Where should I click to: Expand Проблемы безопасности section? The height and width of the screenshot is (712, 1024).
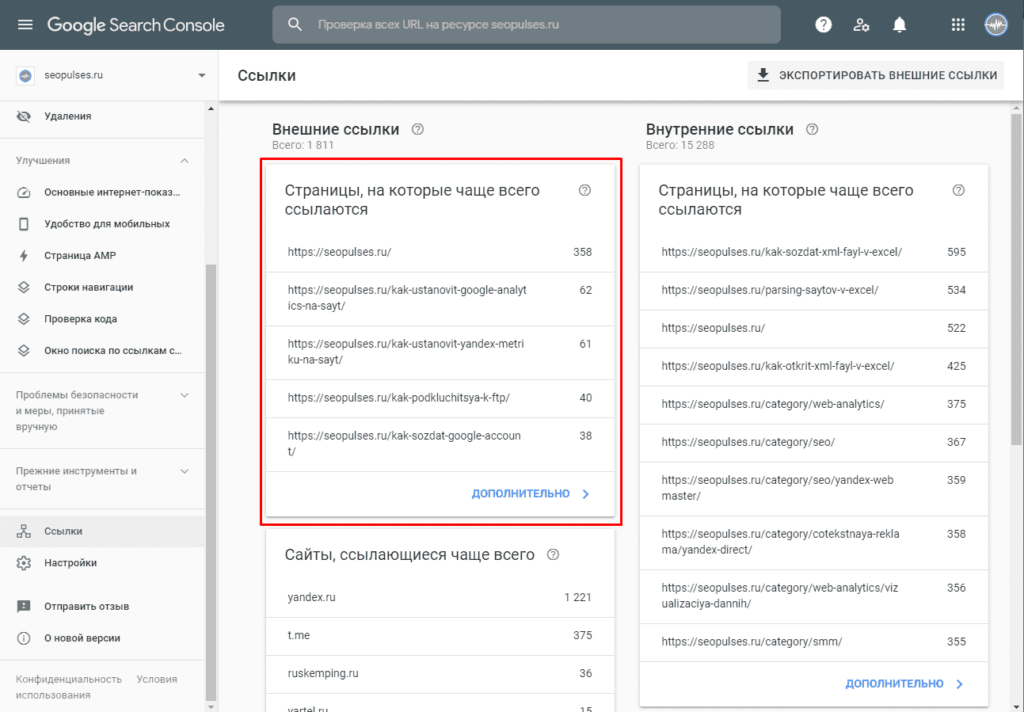(x=184, y=395)
